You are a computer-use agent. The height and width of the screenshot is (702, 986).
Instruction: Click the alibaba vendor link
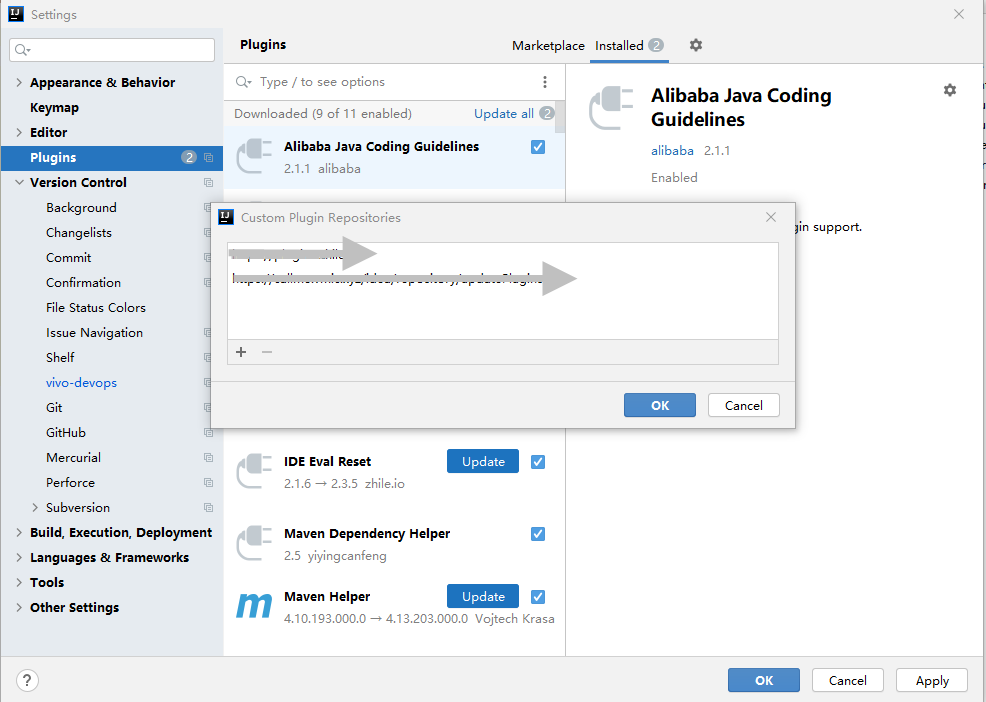672,150
